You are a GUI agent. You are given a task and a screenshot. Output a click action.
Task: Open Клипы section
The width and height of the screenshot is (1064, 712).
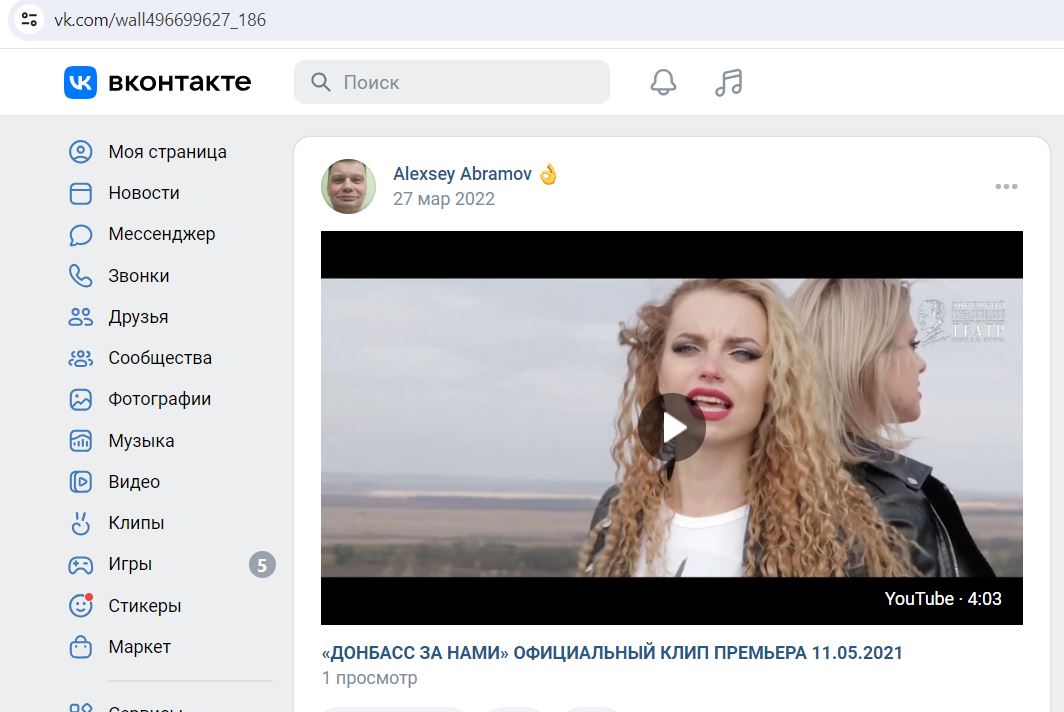point(136,523)
